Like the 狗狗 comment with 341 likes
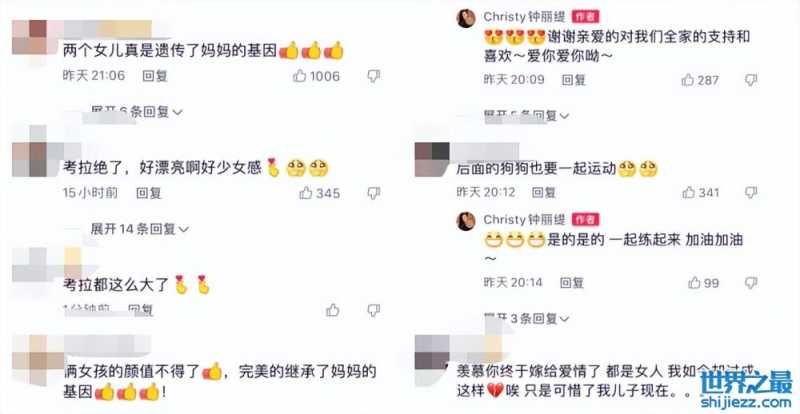 [x=689, y=192]
